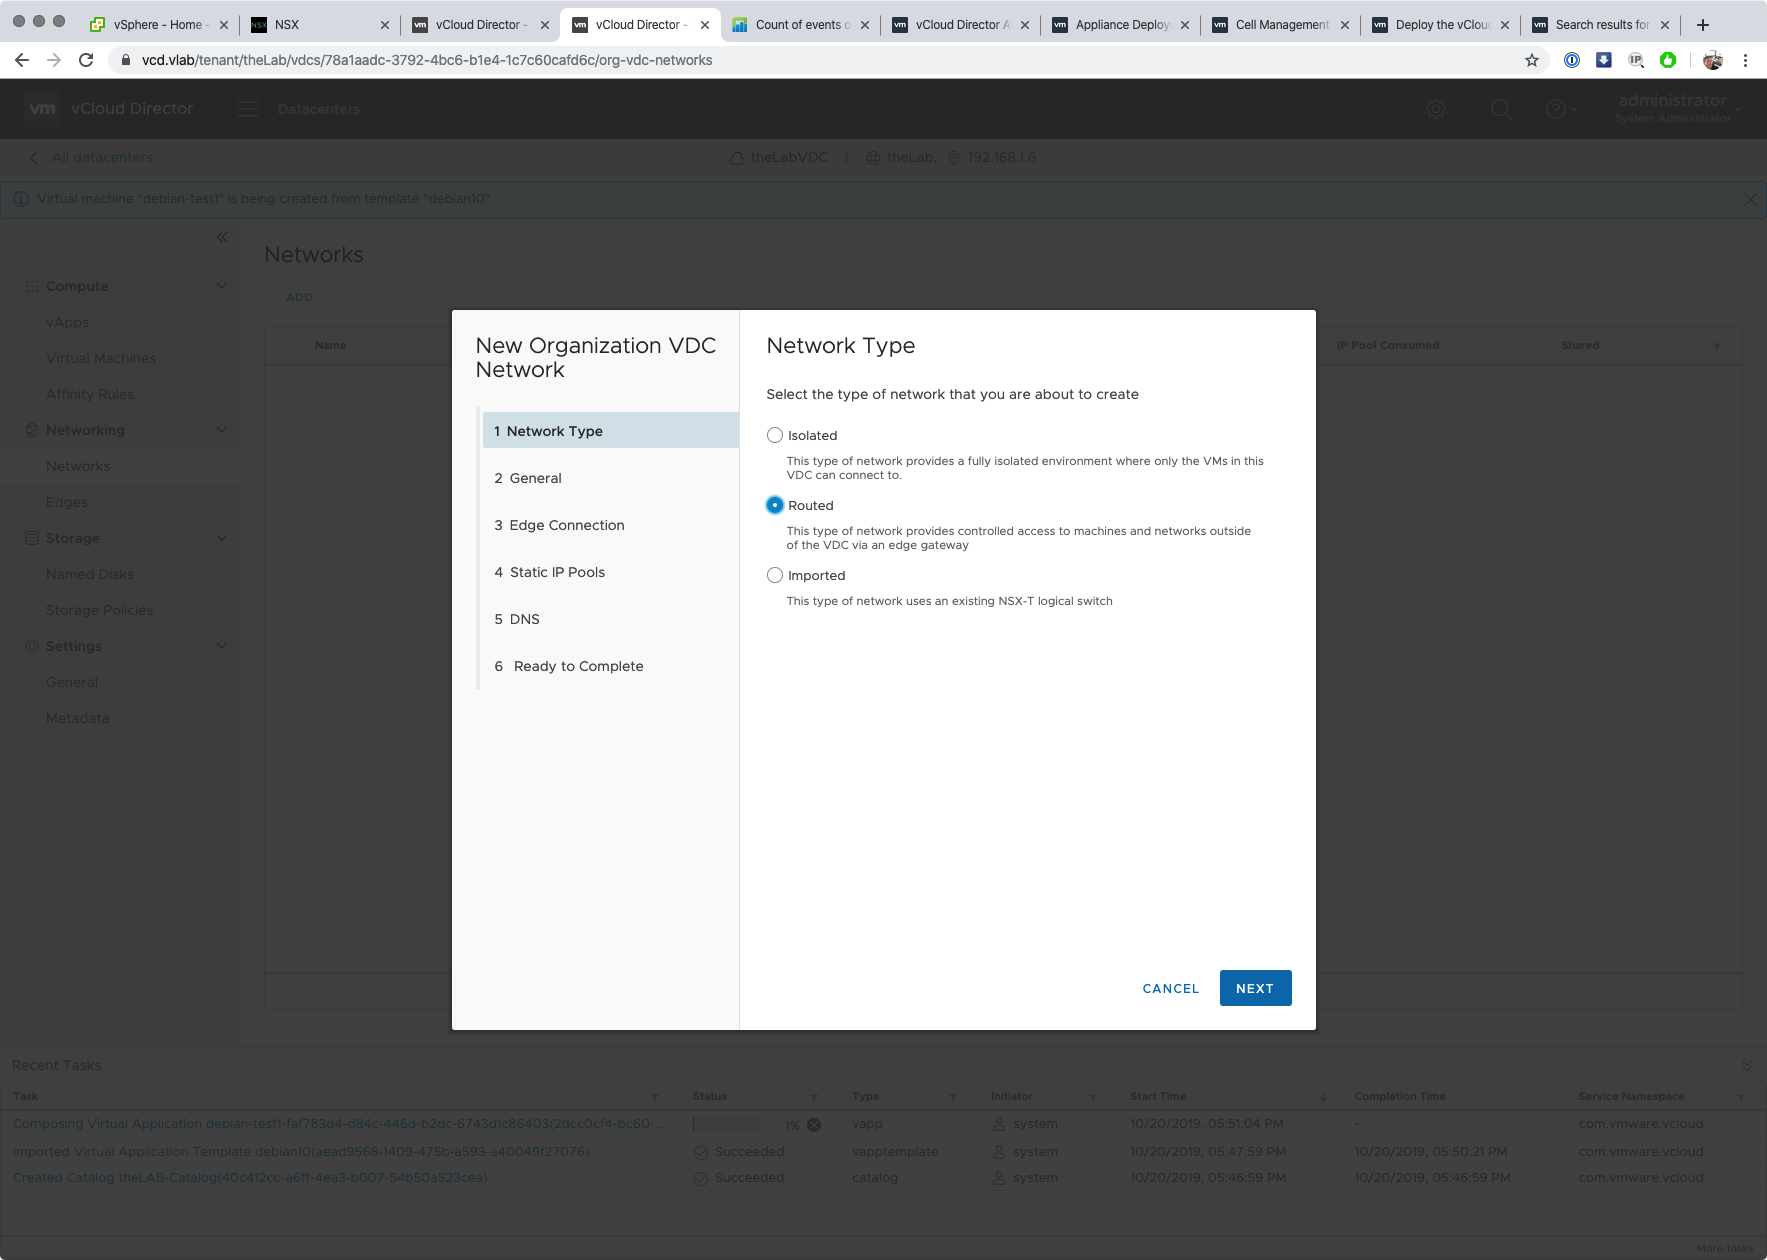Switch to the vSphere Home tab
The image size is (1767, 1260).
[x=155, y=25]
